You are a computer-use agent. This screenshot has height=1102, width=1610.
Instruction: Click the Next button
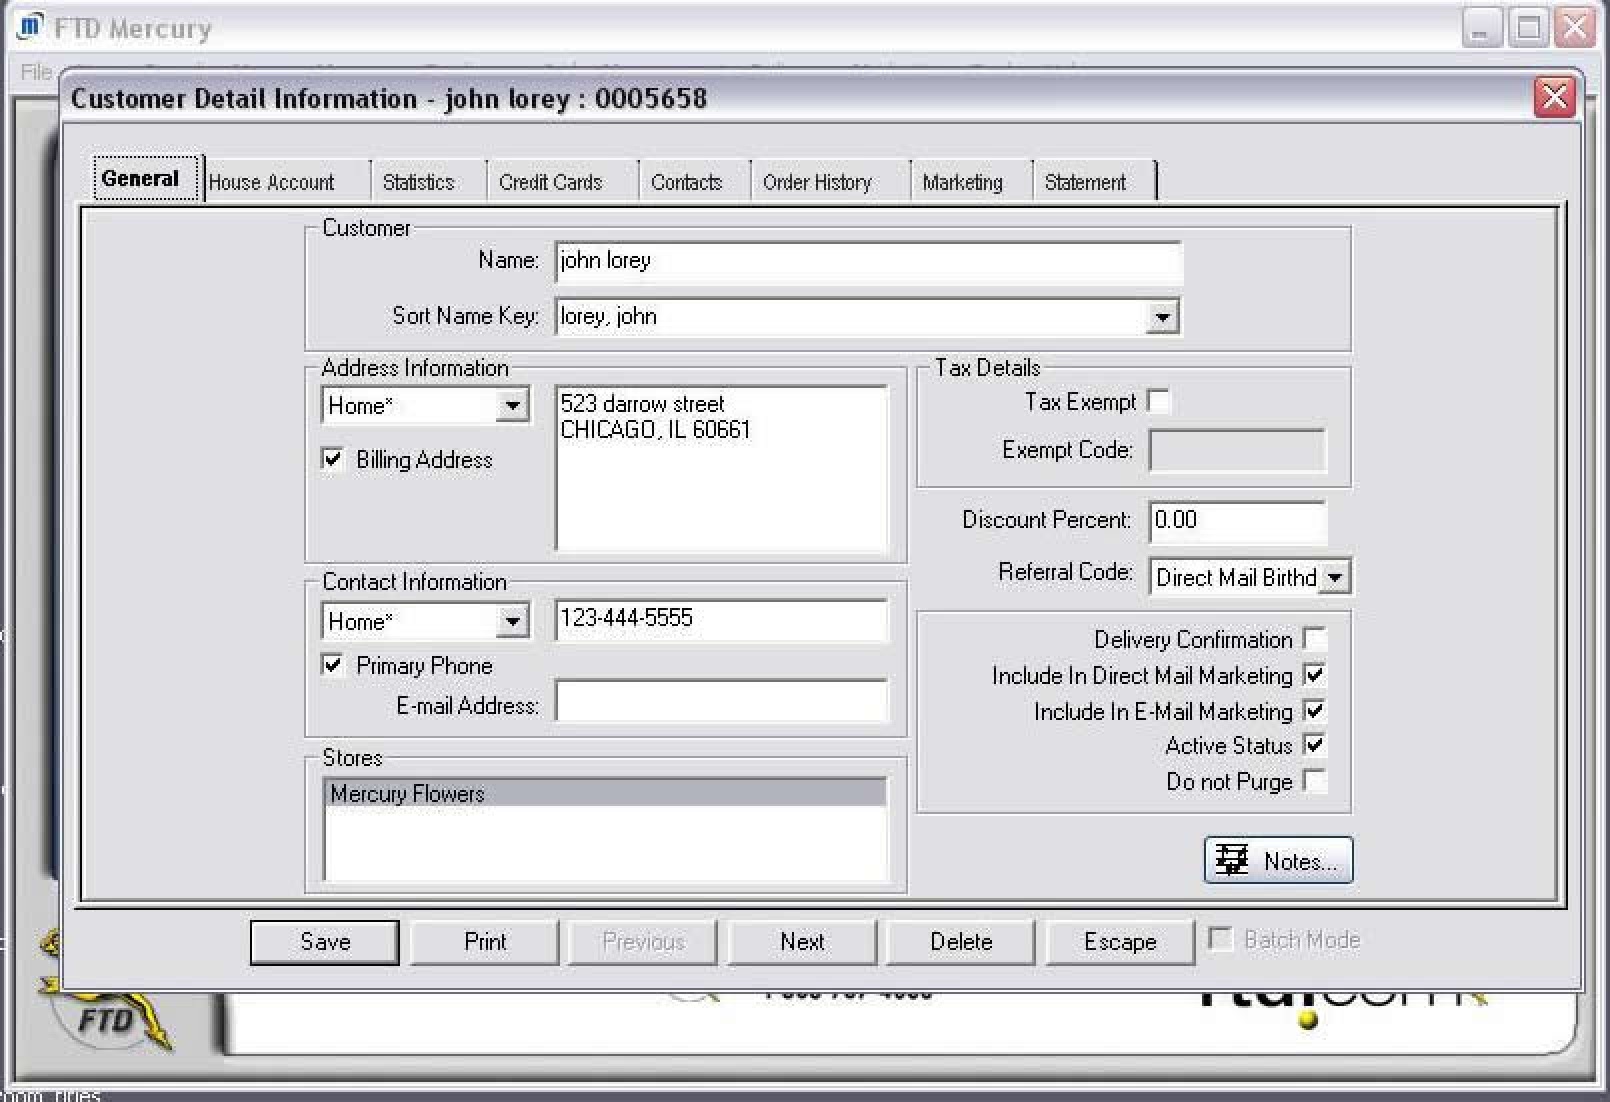pos(801,941)
